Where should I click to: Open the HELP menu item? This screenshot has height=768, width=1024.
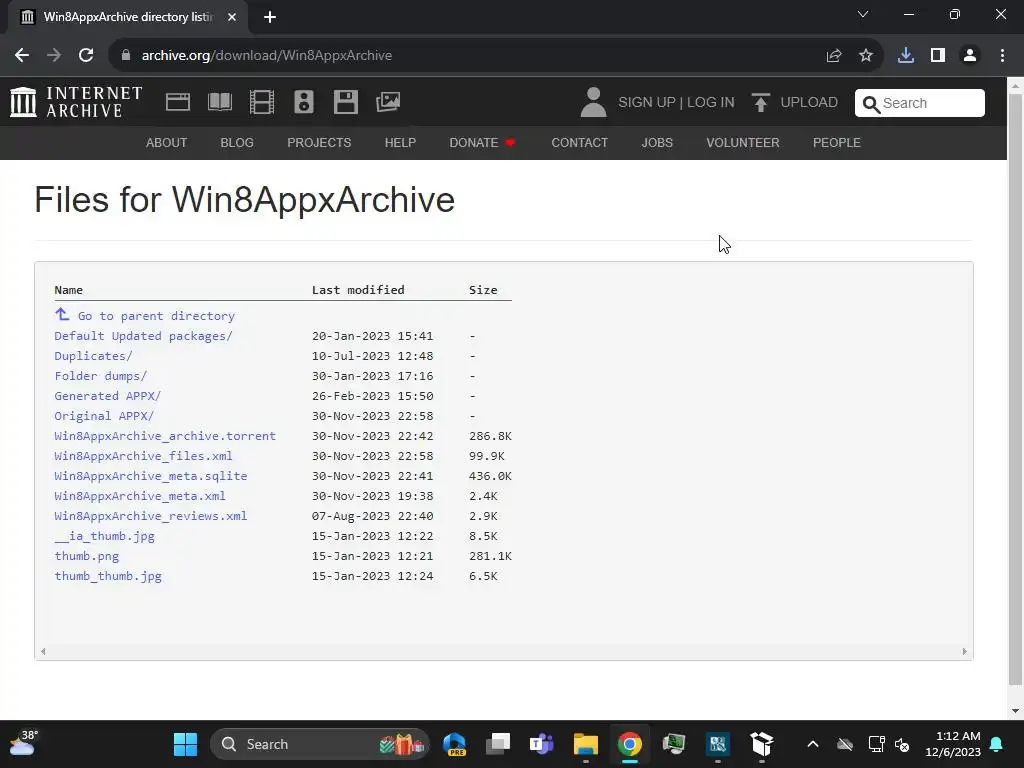[400, 142]
